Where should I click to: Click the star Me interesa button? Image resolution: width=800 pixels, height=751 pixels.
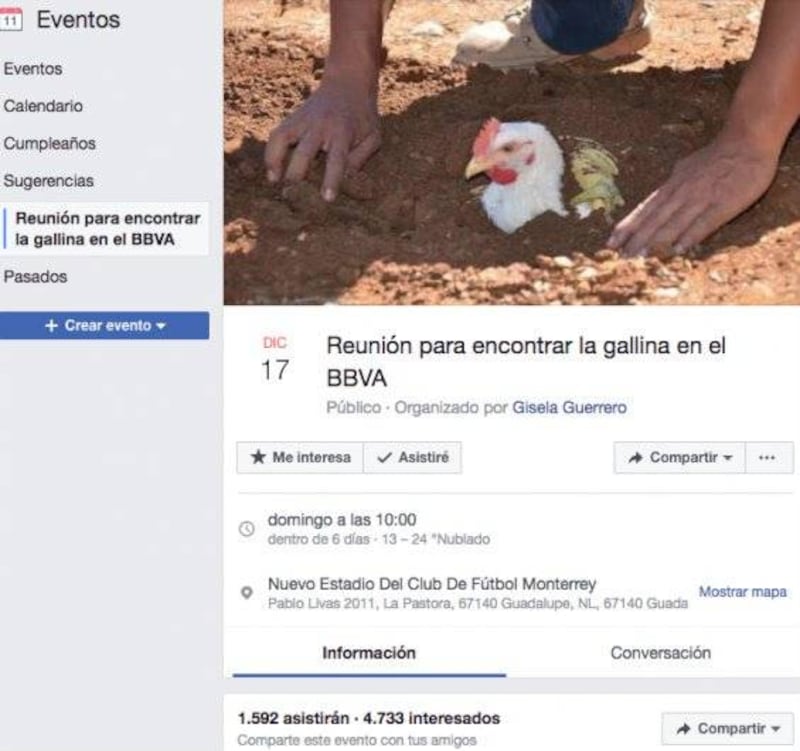(300, 458)
